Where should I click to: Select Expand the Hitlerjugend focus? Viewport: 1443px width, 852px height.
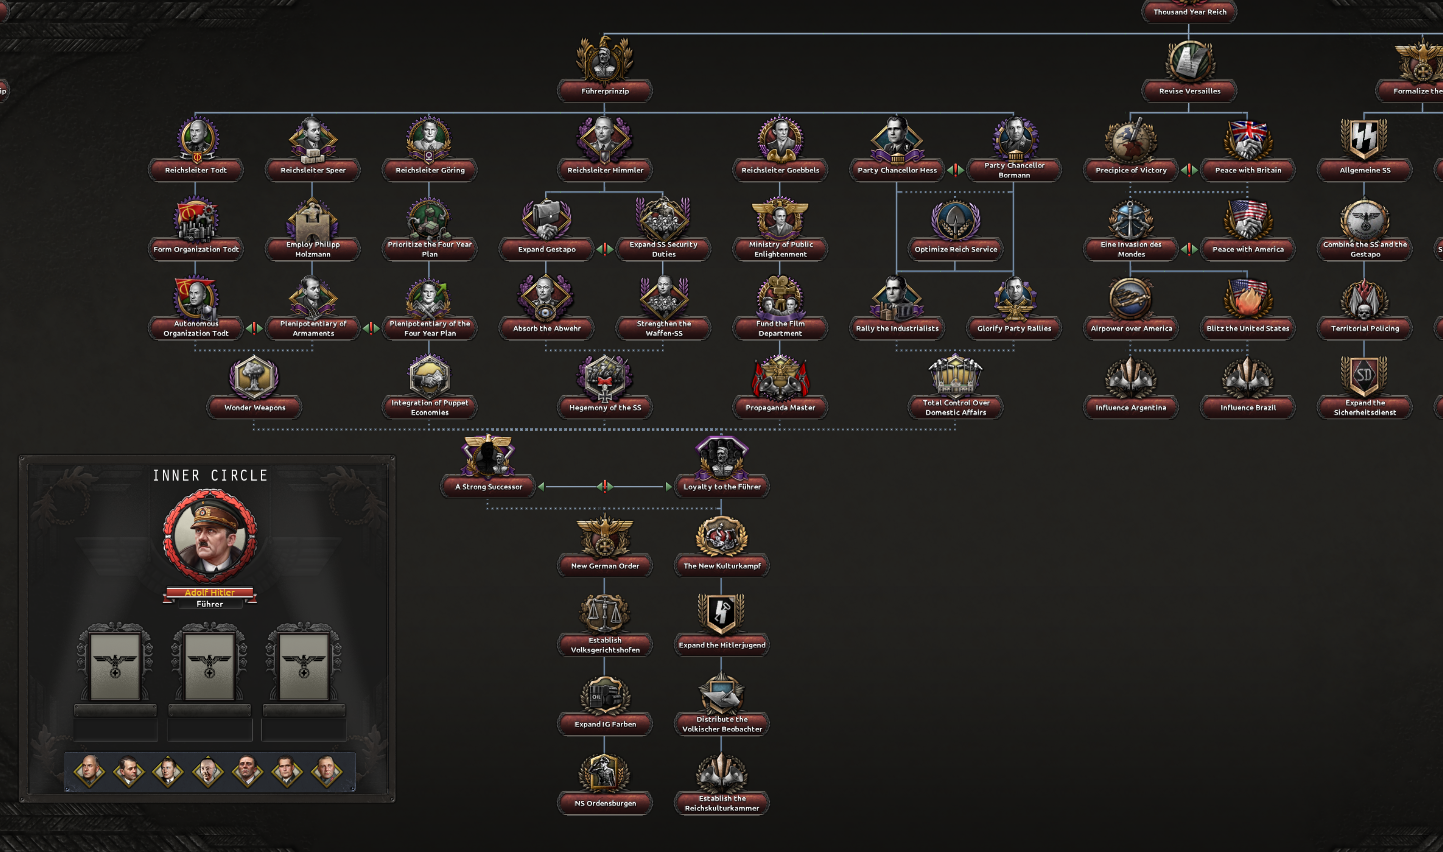coord(722,623)
